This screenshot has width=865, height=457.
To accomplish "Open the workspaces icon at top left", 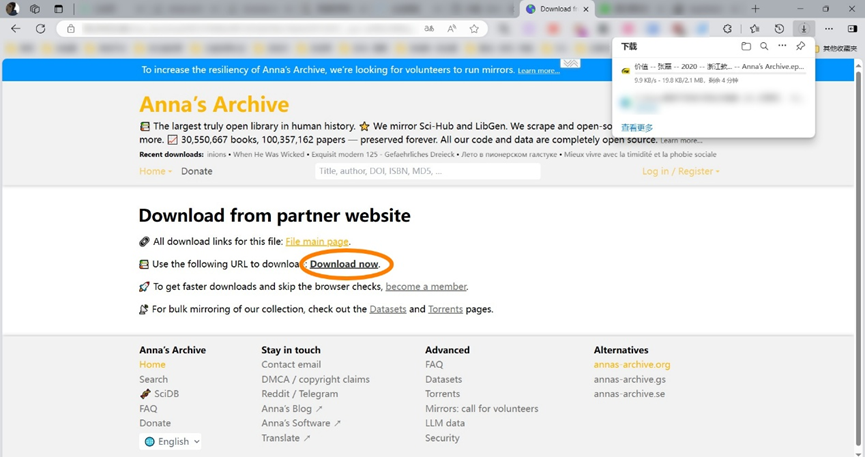I will coord(35,9).
